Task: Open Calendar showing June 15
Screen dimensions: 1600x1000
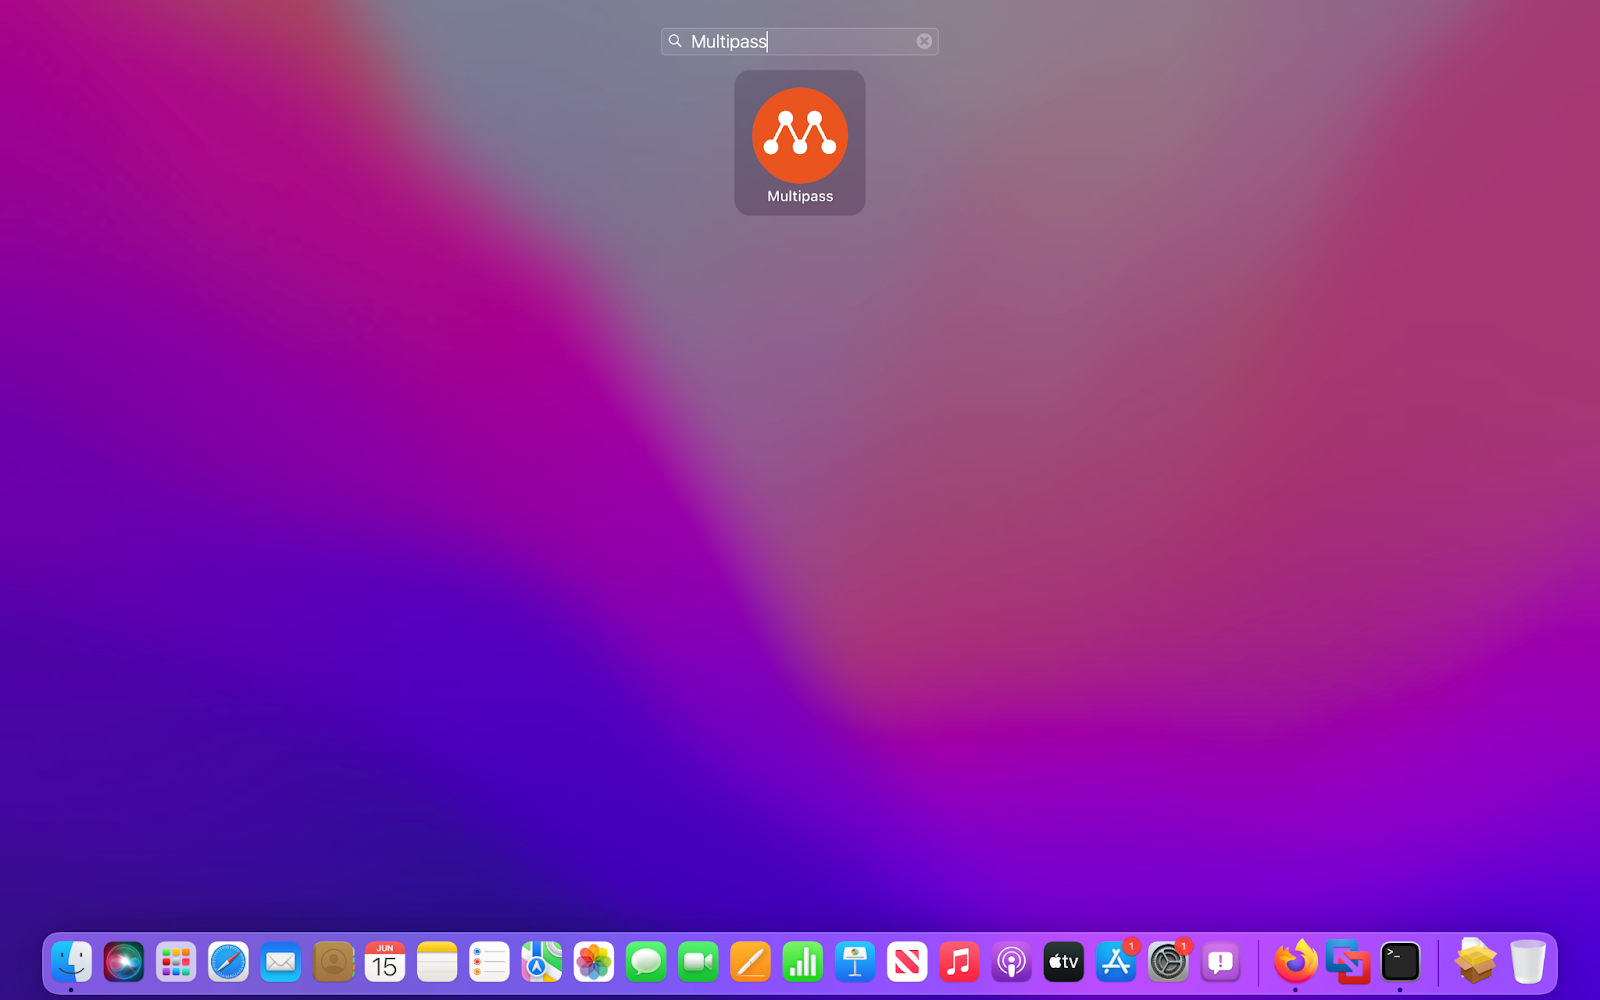Action: [x=385, y=962]
